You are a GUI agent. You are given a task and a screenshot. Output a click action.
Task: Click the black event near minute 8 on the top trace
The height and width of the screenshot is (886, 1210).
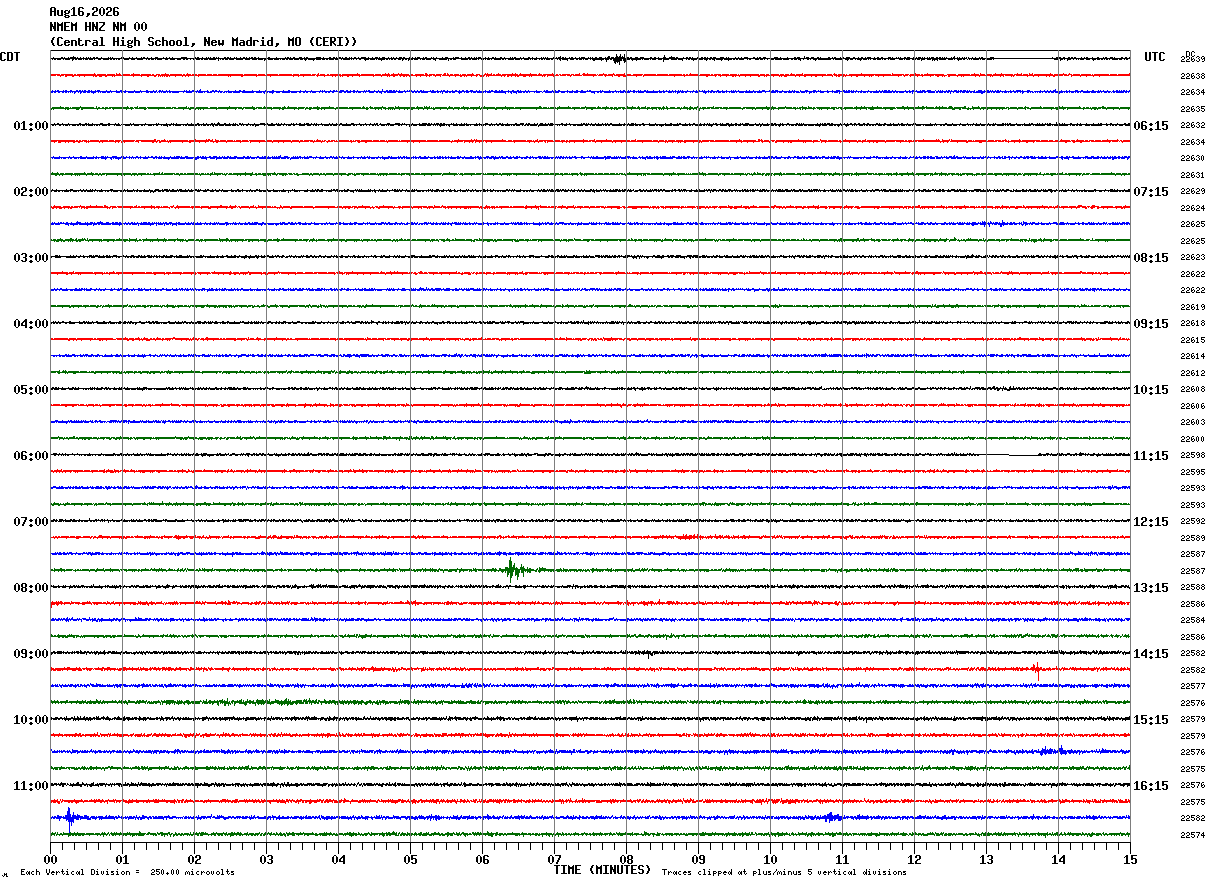coord(618,59)
